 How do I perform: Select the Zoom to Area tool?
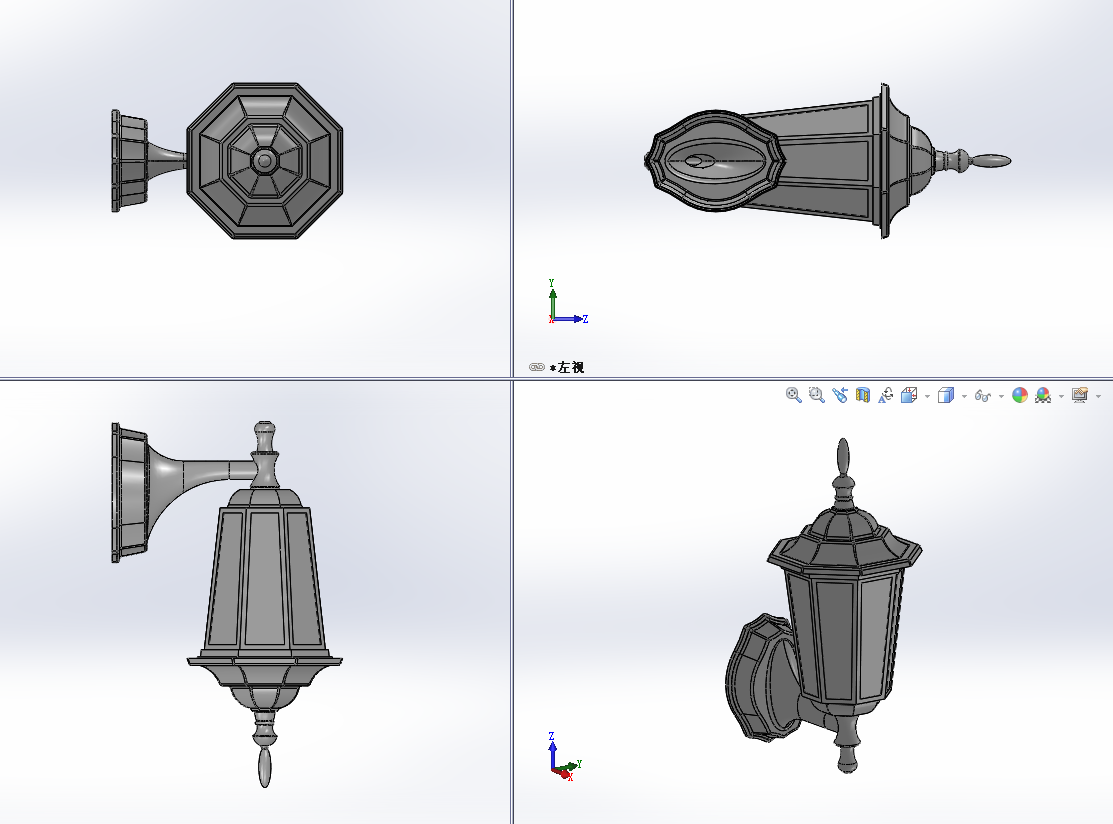817,395
